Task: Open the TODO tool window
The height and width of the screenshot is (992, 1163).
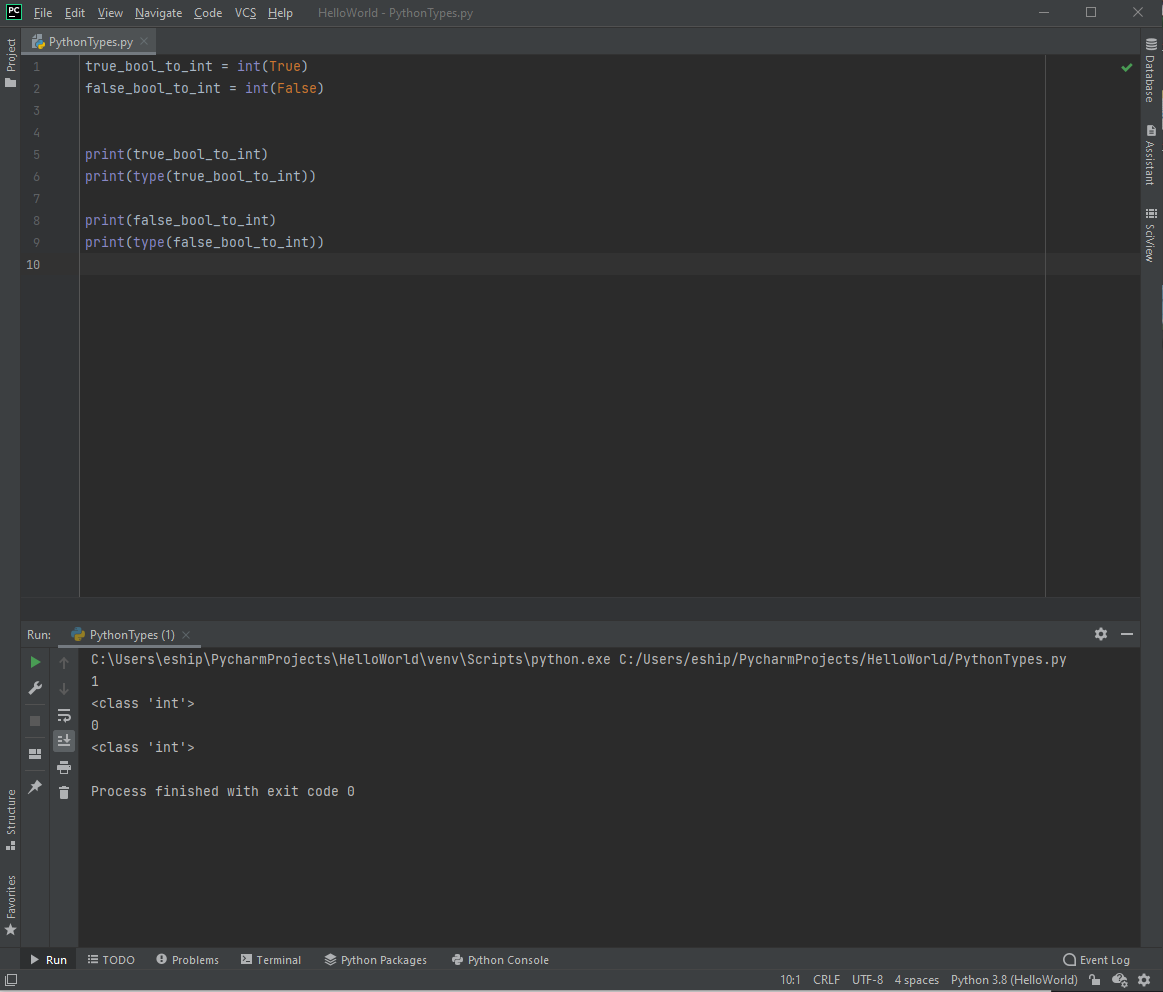Action: pos(111,959)
